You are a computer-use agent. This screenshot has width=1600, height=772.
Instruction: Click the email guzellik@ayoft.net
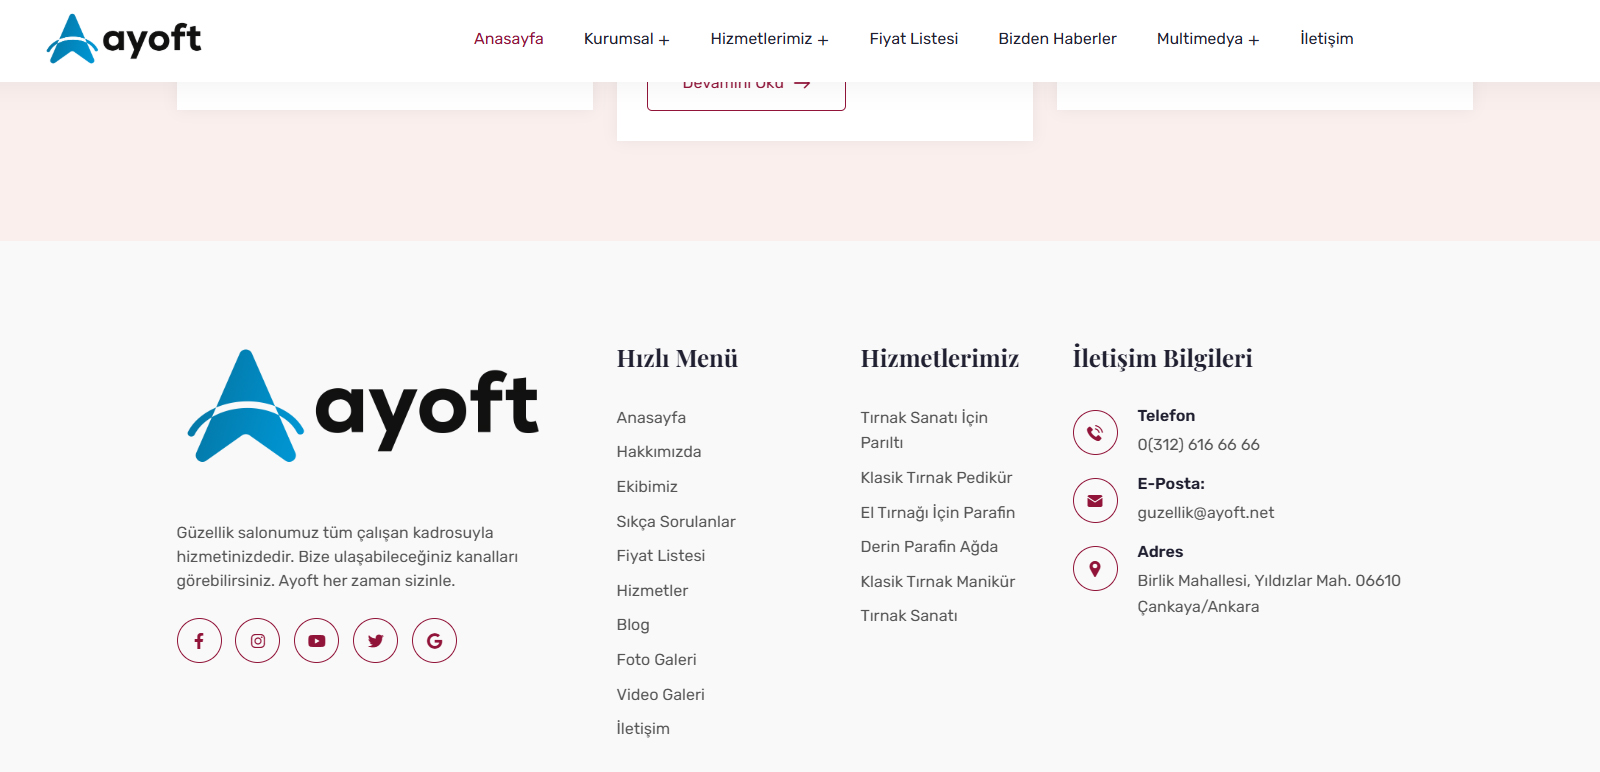pos(1205,513)
